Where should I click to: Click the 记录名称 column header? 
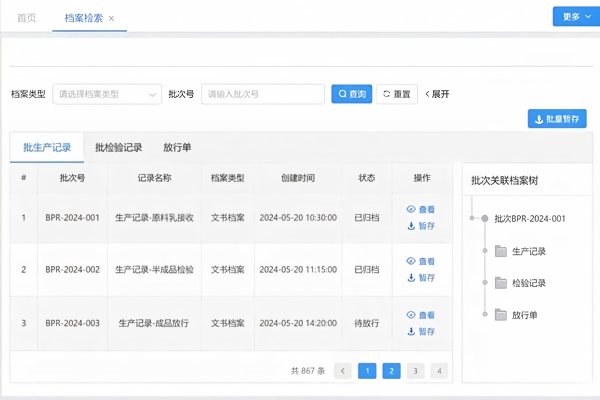154,178
